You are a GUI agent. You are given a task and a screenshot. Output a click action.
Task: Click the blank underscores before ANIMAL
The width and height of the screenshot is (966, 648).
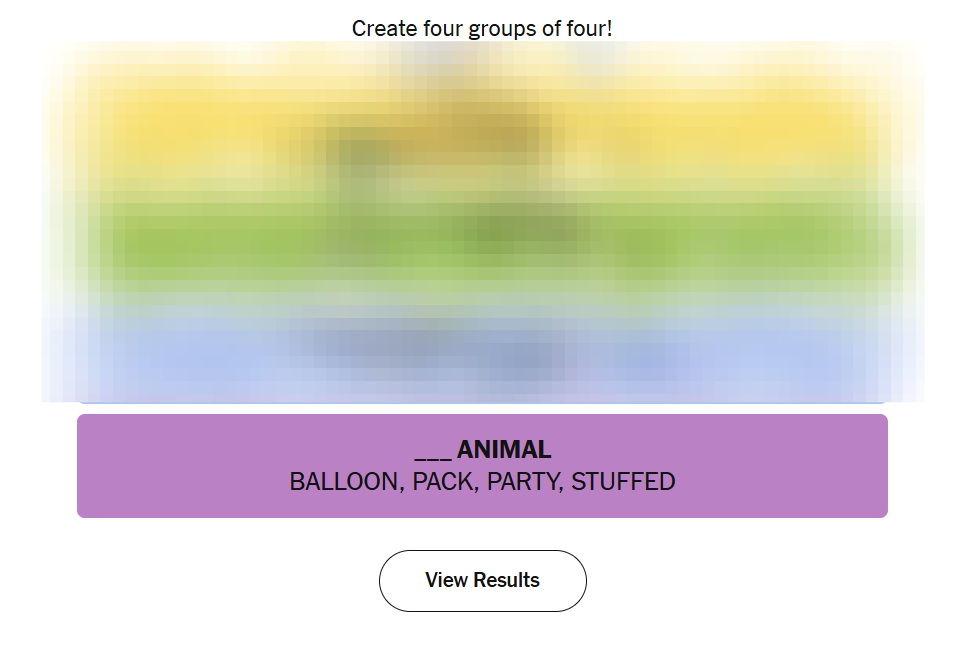(x=432, y=452)
